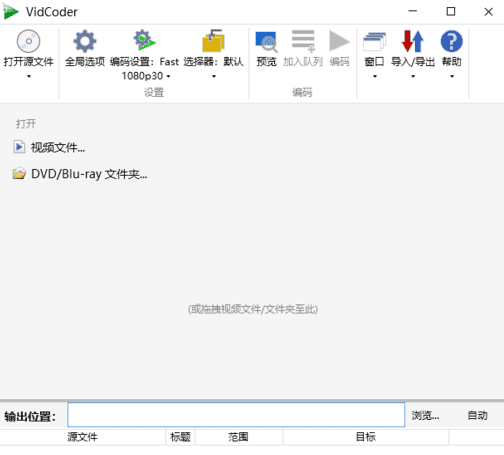Open the preview magnifier icon
Screen dimensions: 504x455
[x=266, y=42]
